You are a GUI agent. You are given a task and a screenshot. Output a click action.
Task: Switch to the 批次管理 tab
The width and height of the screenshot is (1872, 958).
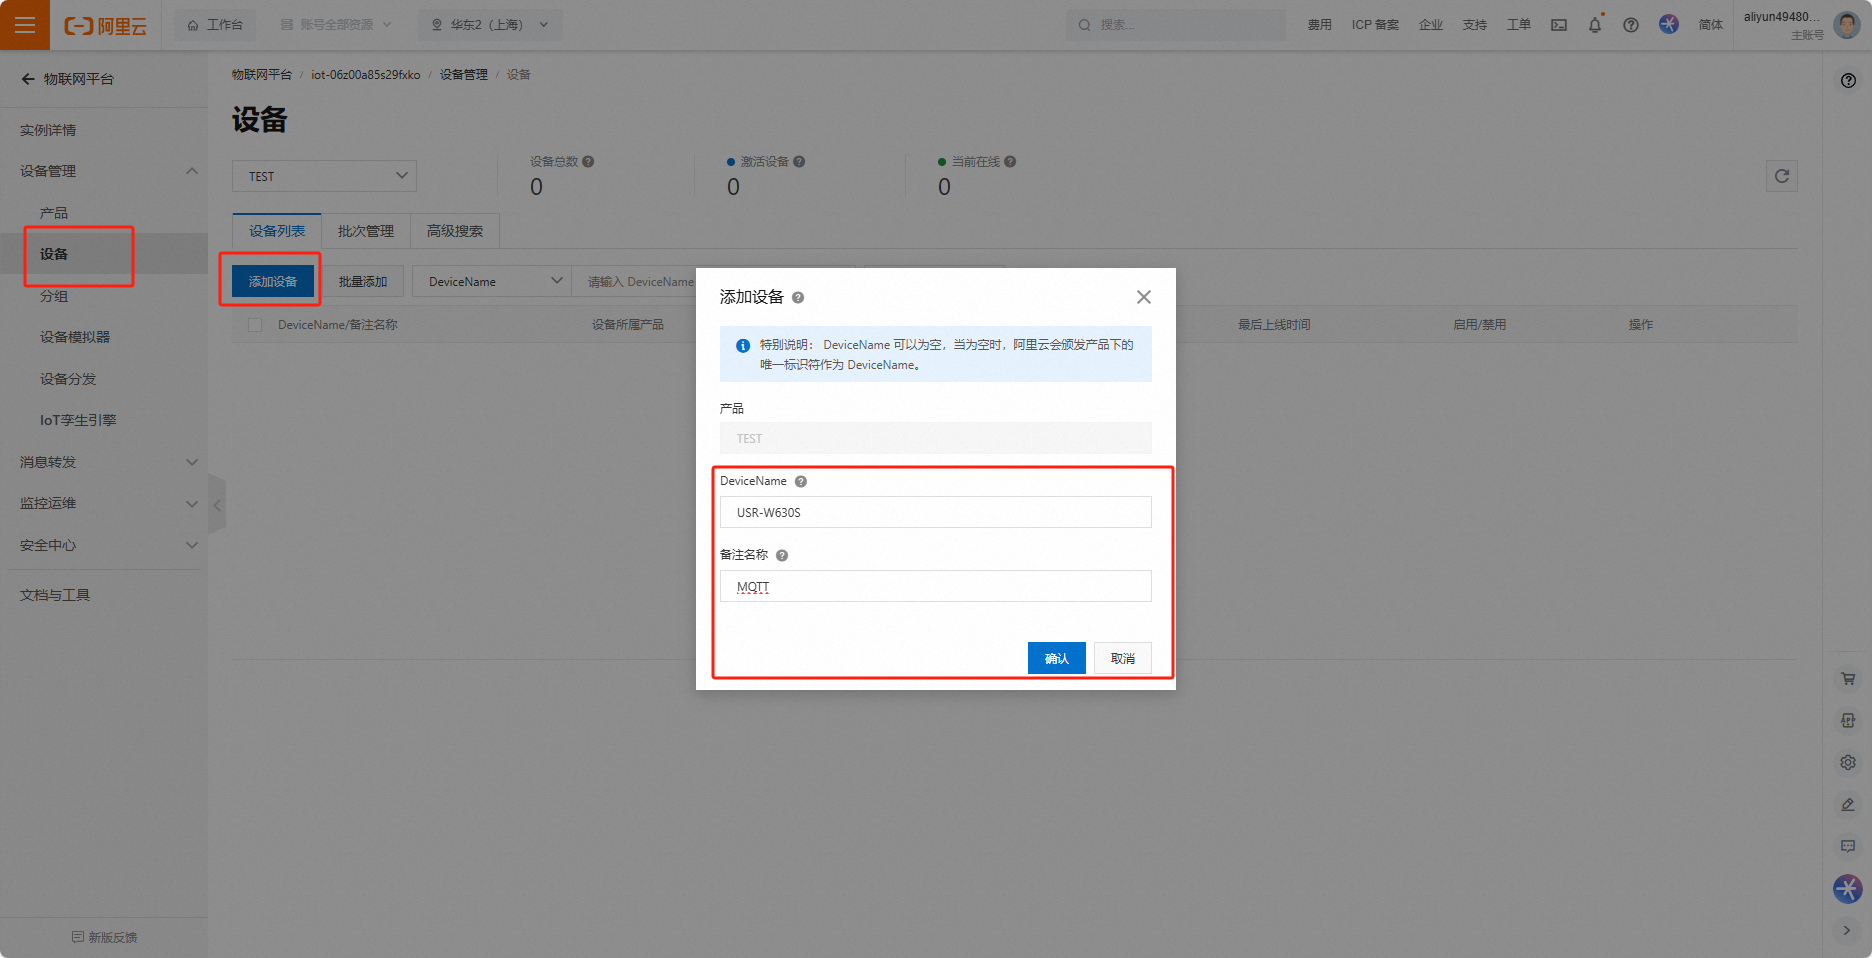(365, 231)
